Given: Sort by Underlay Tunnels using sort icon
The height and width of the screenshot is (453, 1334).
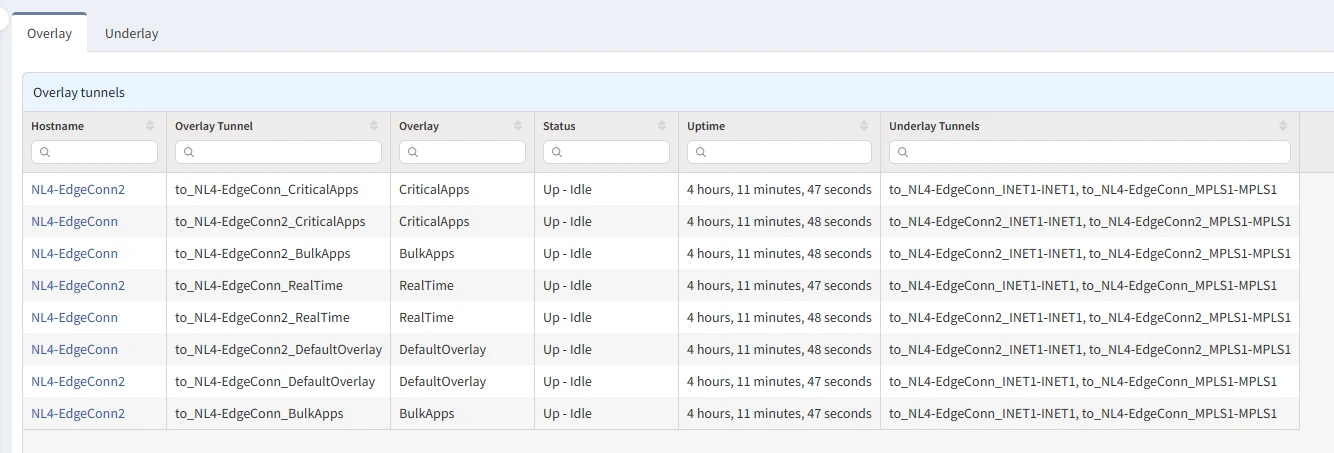Looking at the screenshot, I should pyautogui.click(x=1283, y=126).
